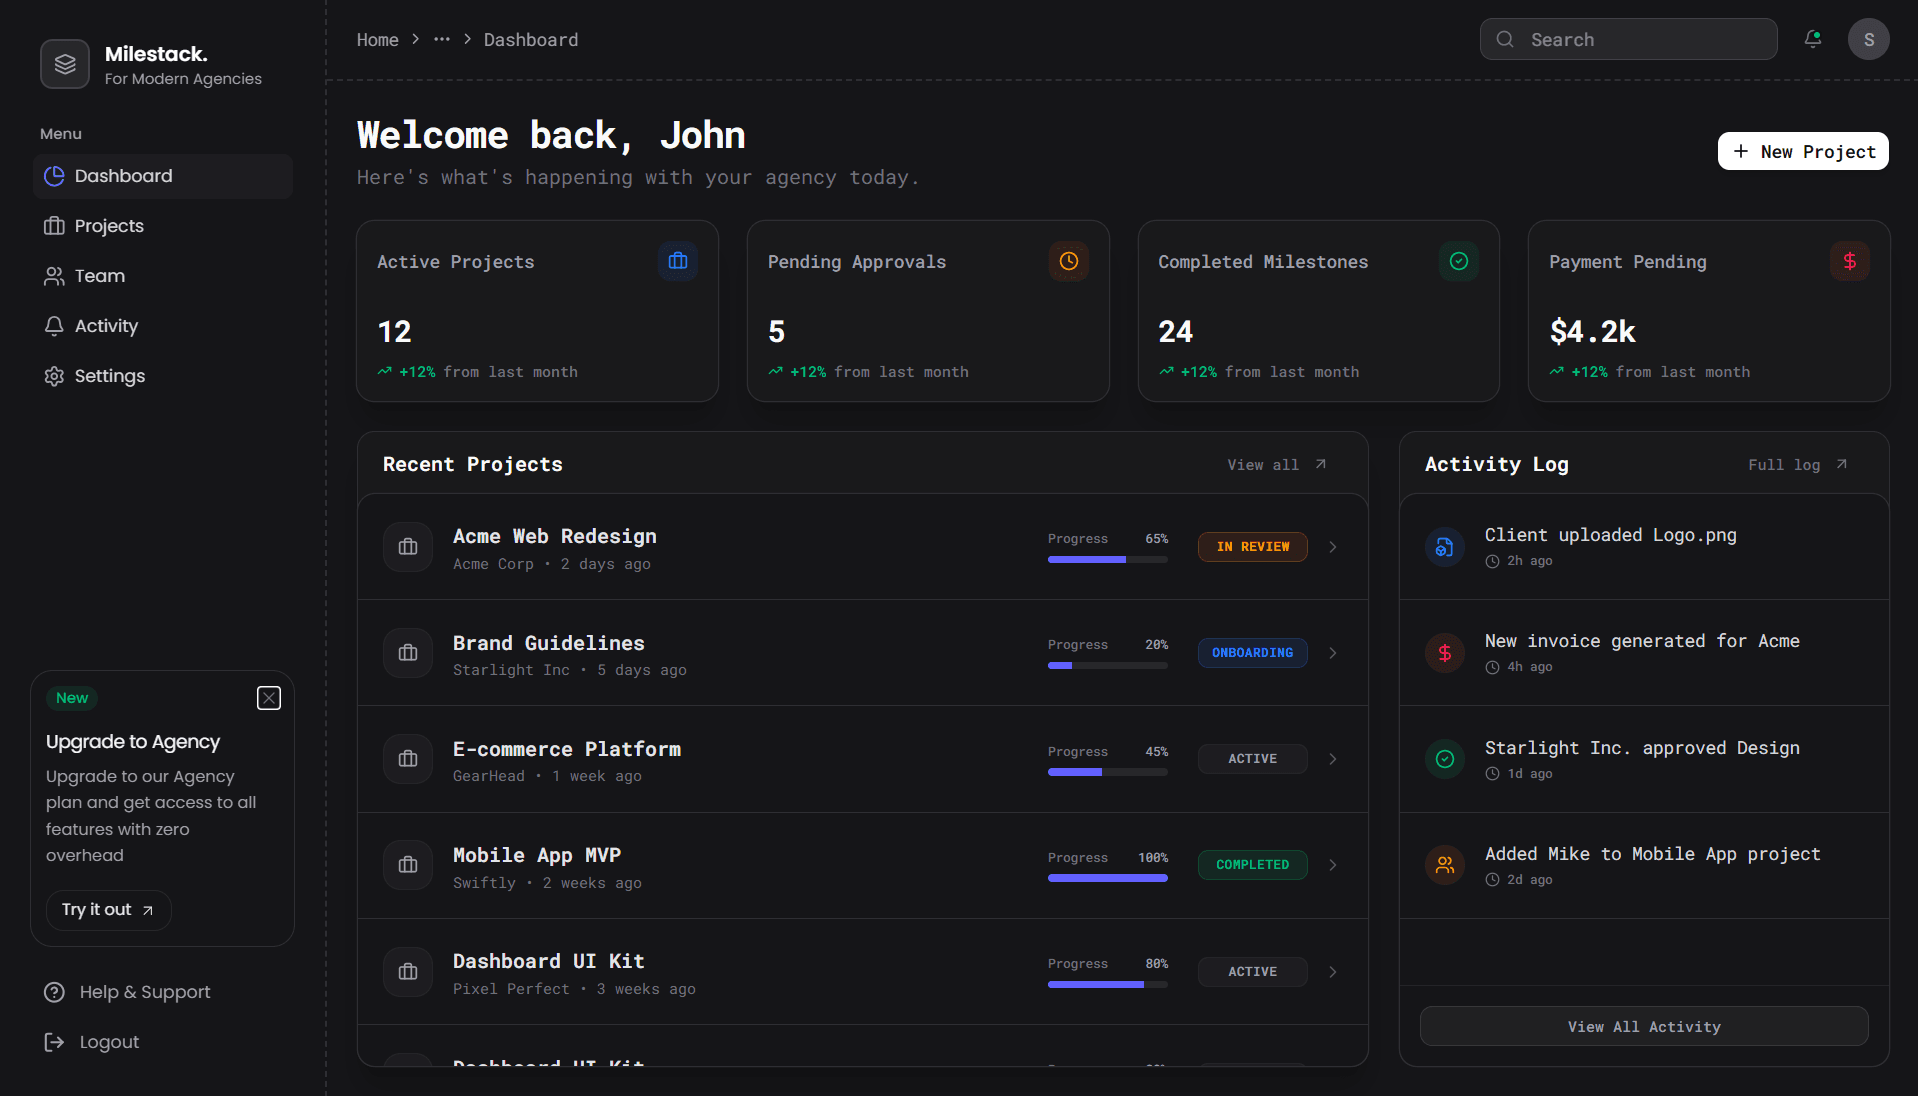
Task: Click Logout in the sidebar
Action: point(91,1042)
